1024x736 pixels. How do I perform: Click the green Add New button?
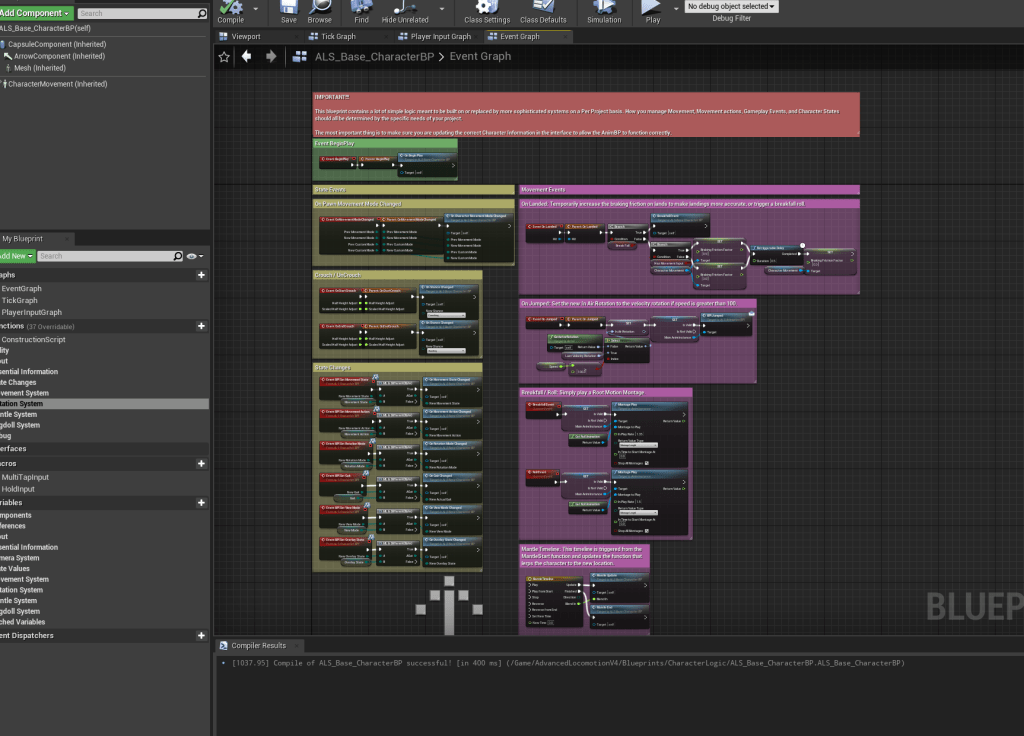pos(16,256)
